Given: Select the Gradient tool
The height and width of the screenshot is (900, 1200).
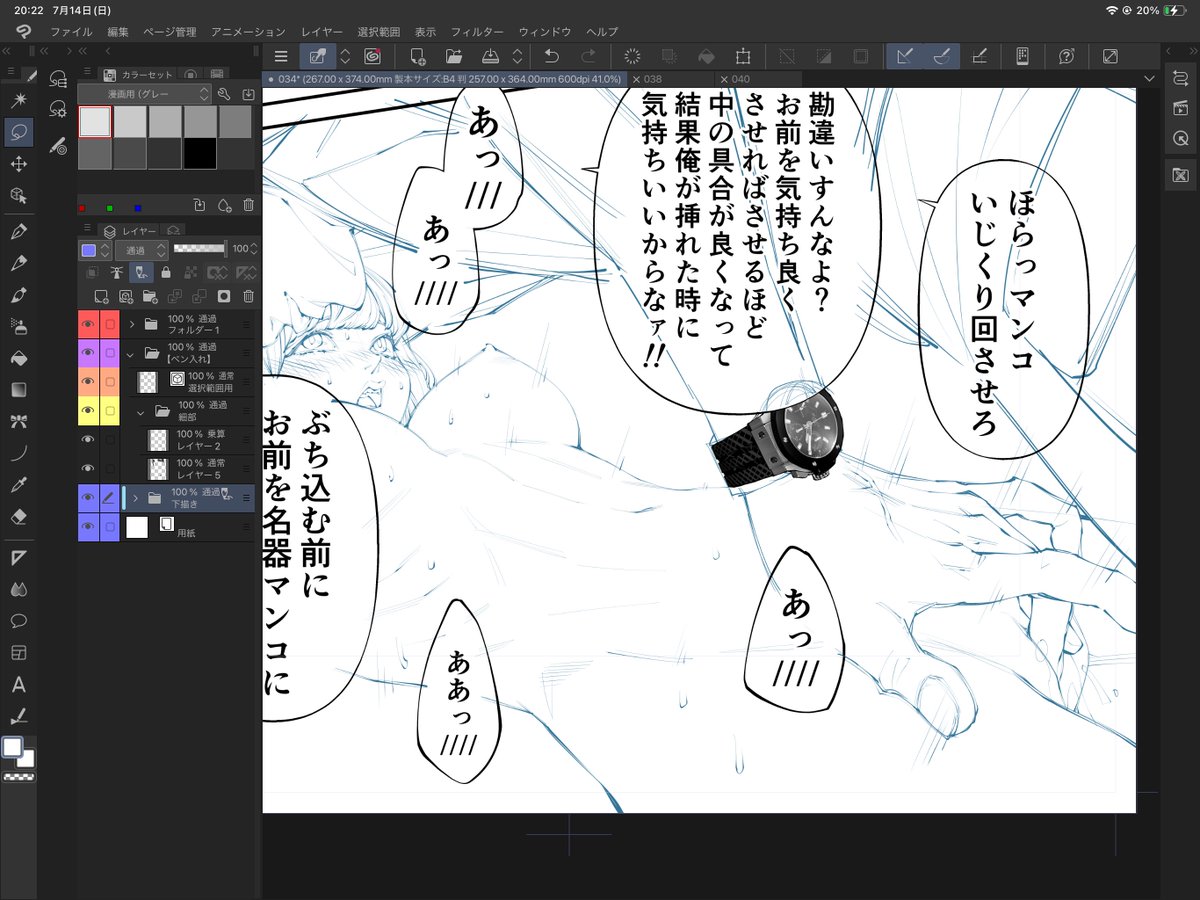Looking at the screenshot, I should pos(18,390).
